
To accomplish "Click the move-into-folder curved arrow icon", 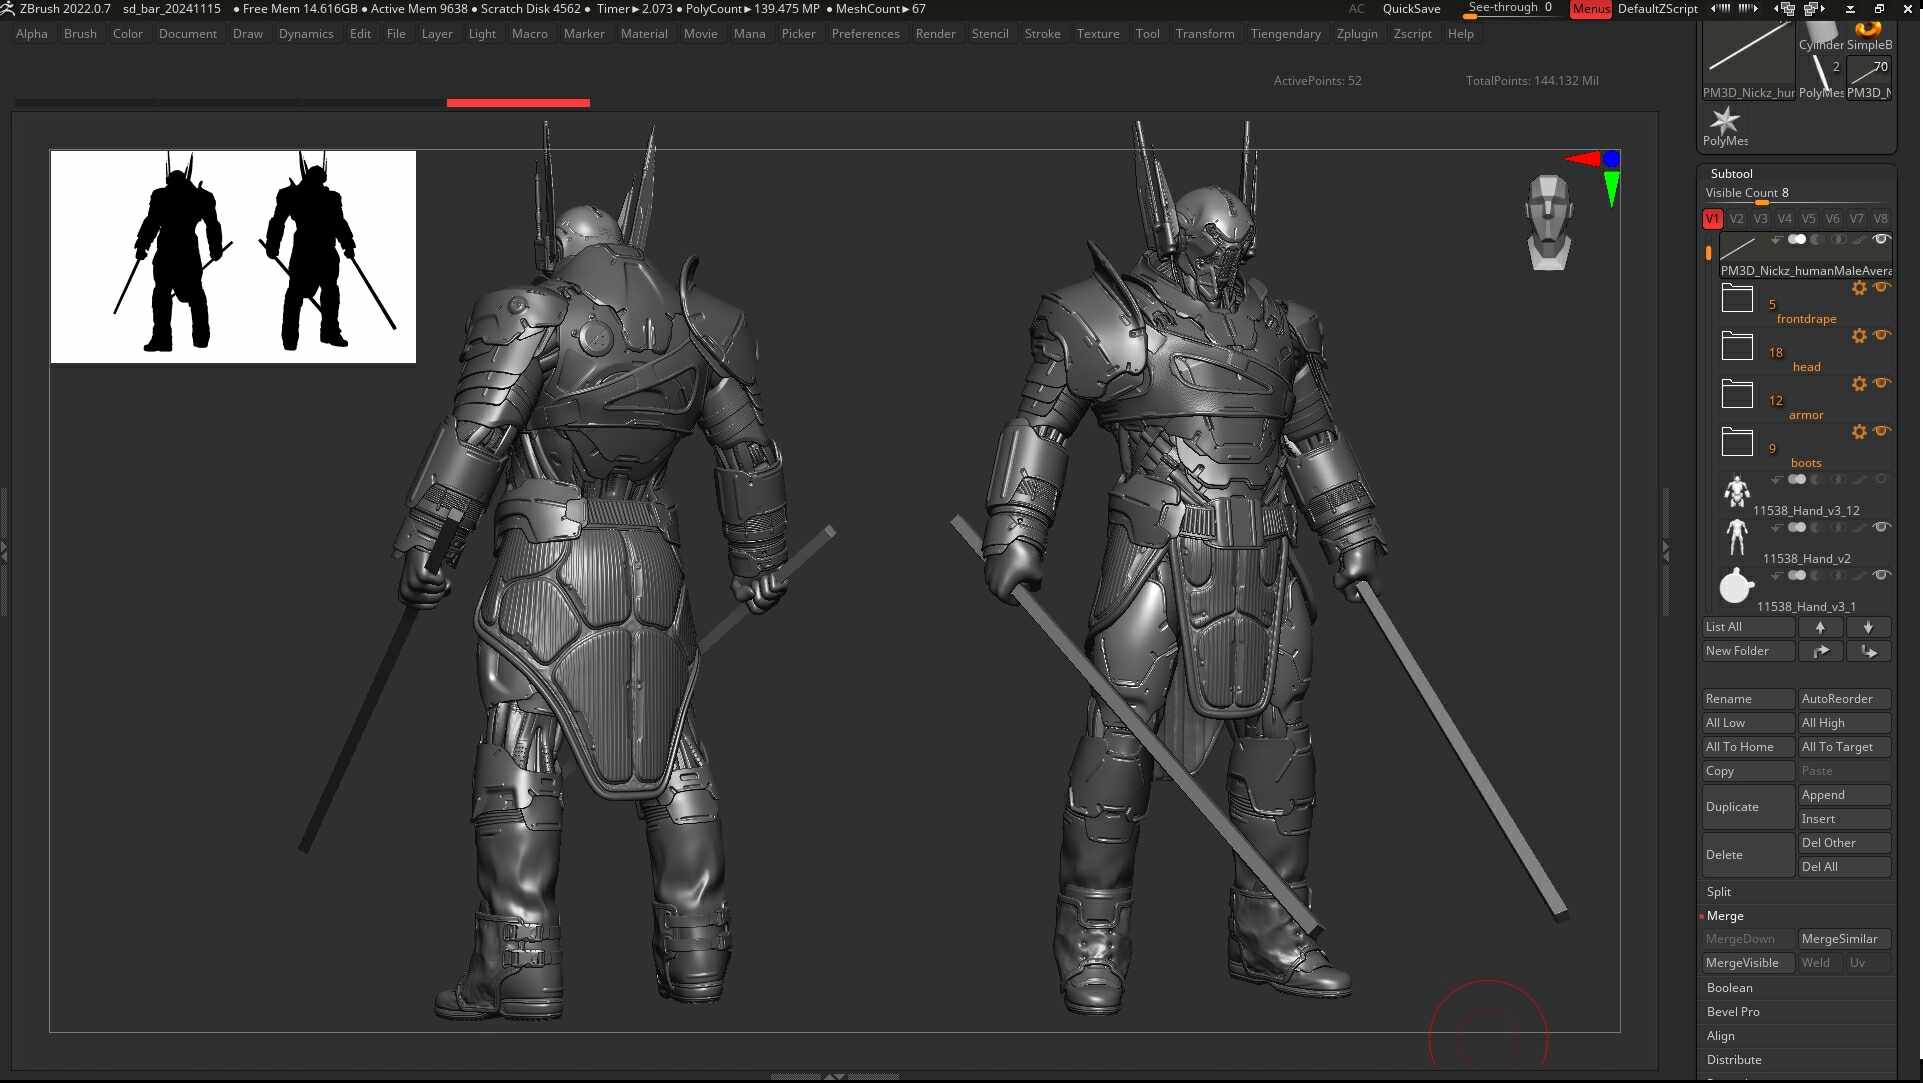I will pyautogui.click(x=1820, y=651).
